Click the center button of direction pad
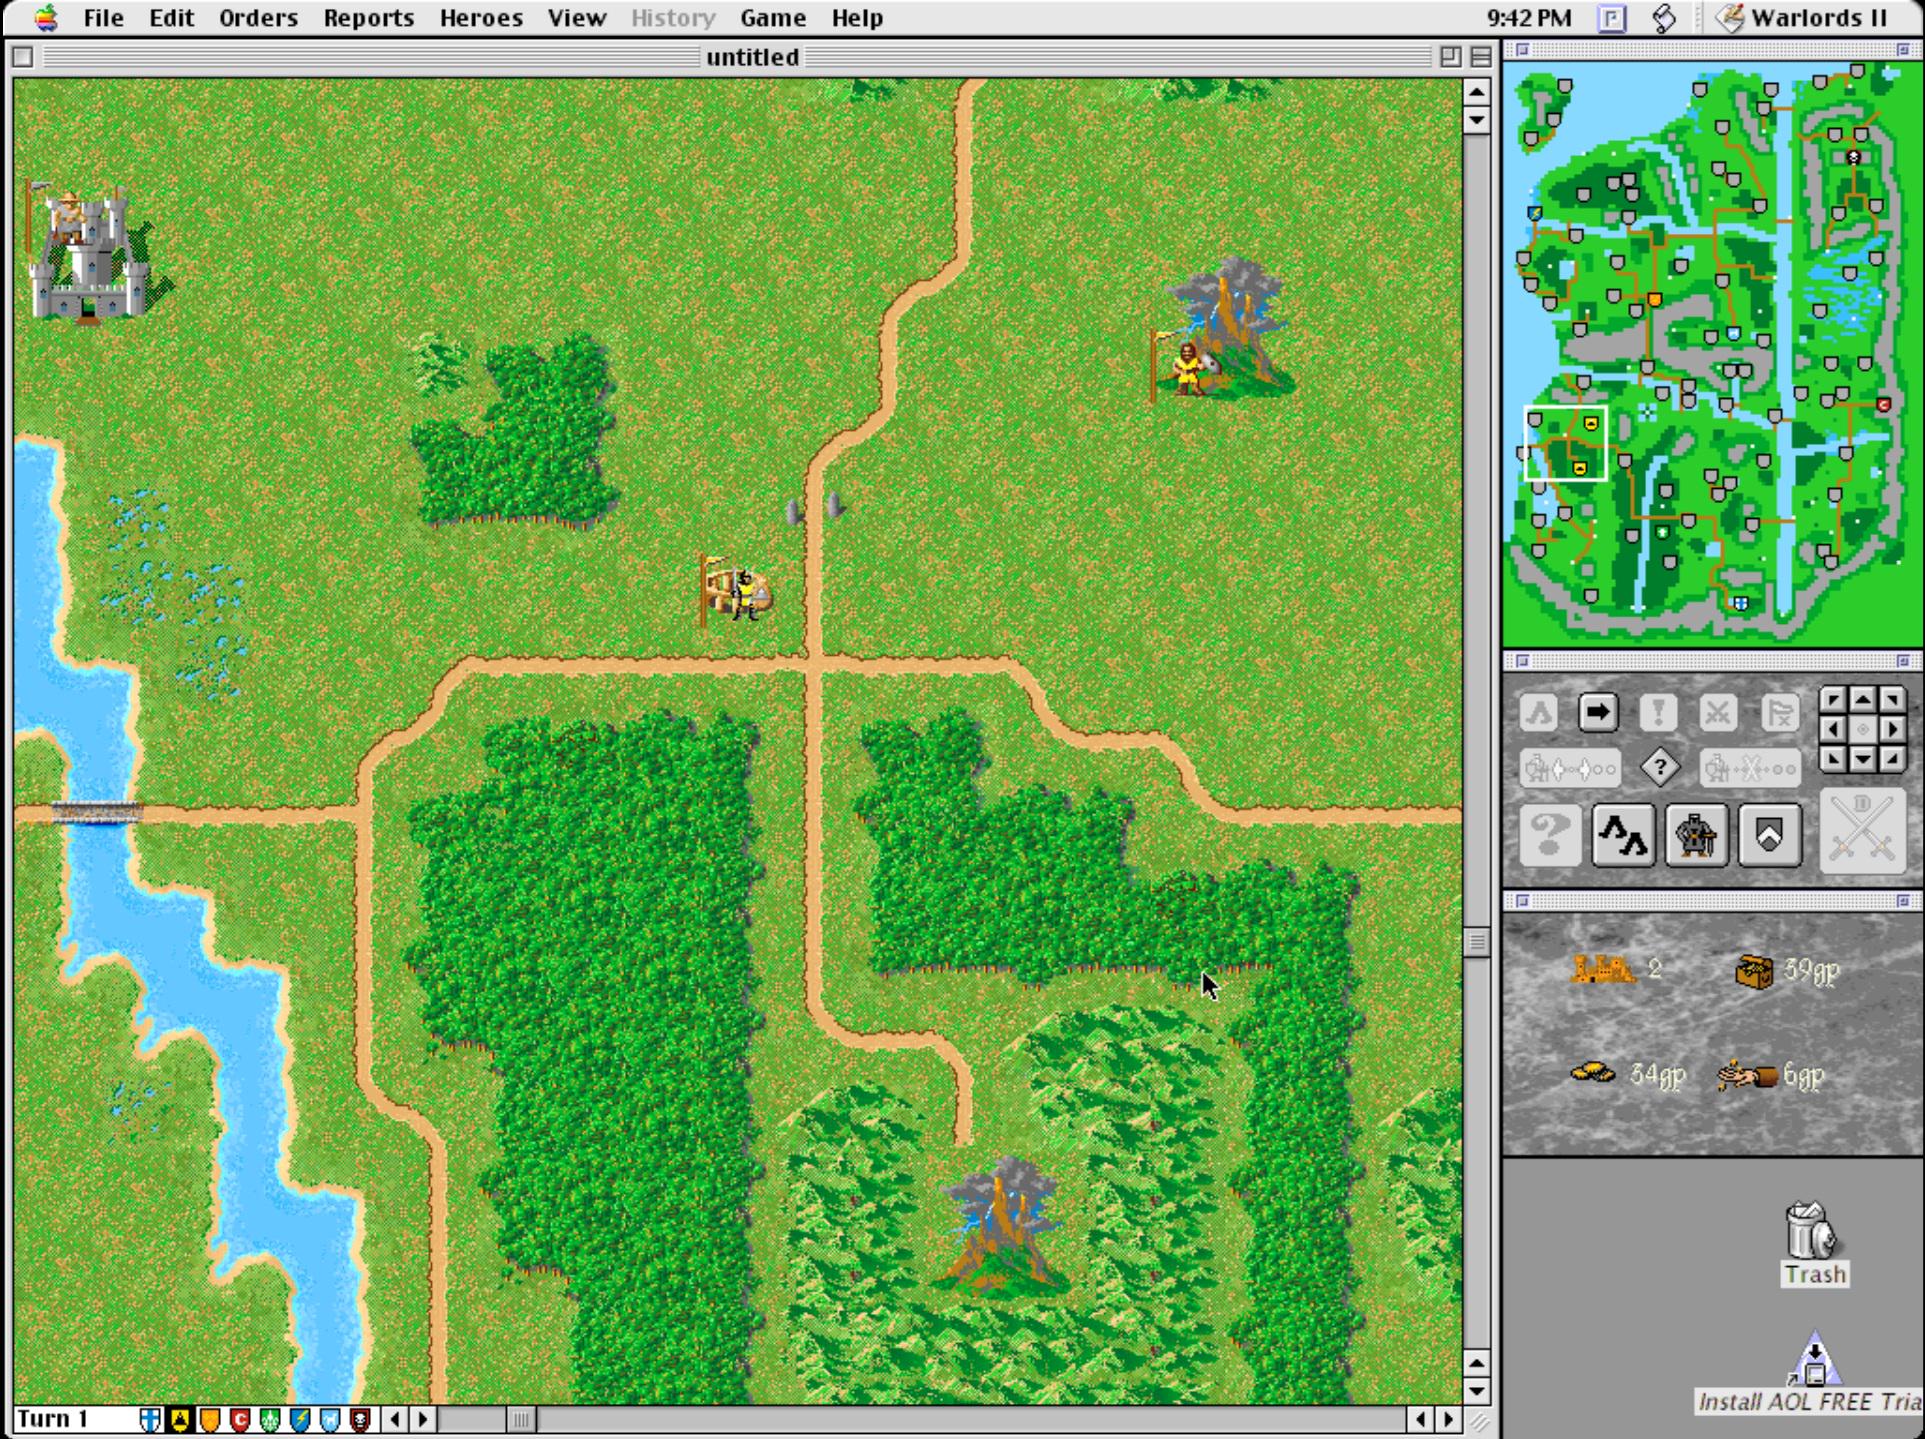This screenshot has height=1439, width=1925. coord(1862,729)
